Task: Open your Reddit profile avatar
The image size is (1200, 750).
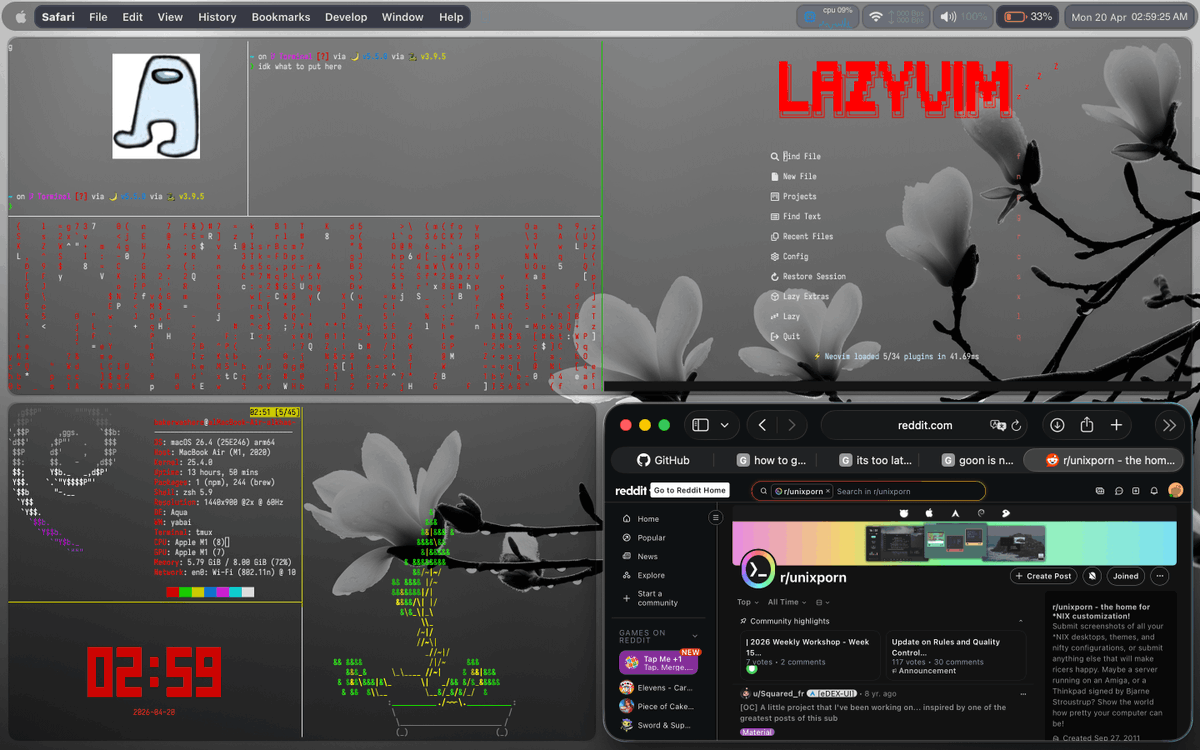Action: tap(1175, 491)
